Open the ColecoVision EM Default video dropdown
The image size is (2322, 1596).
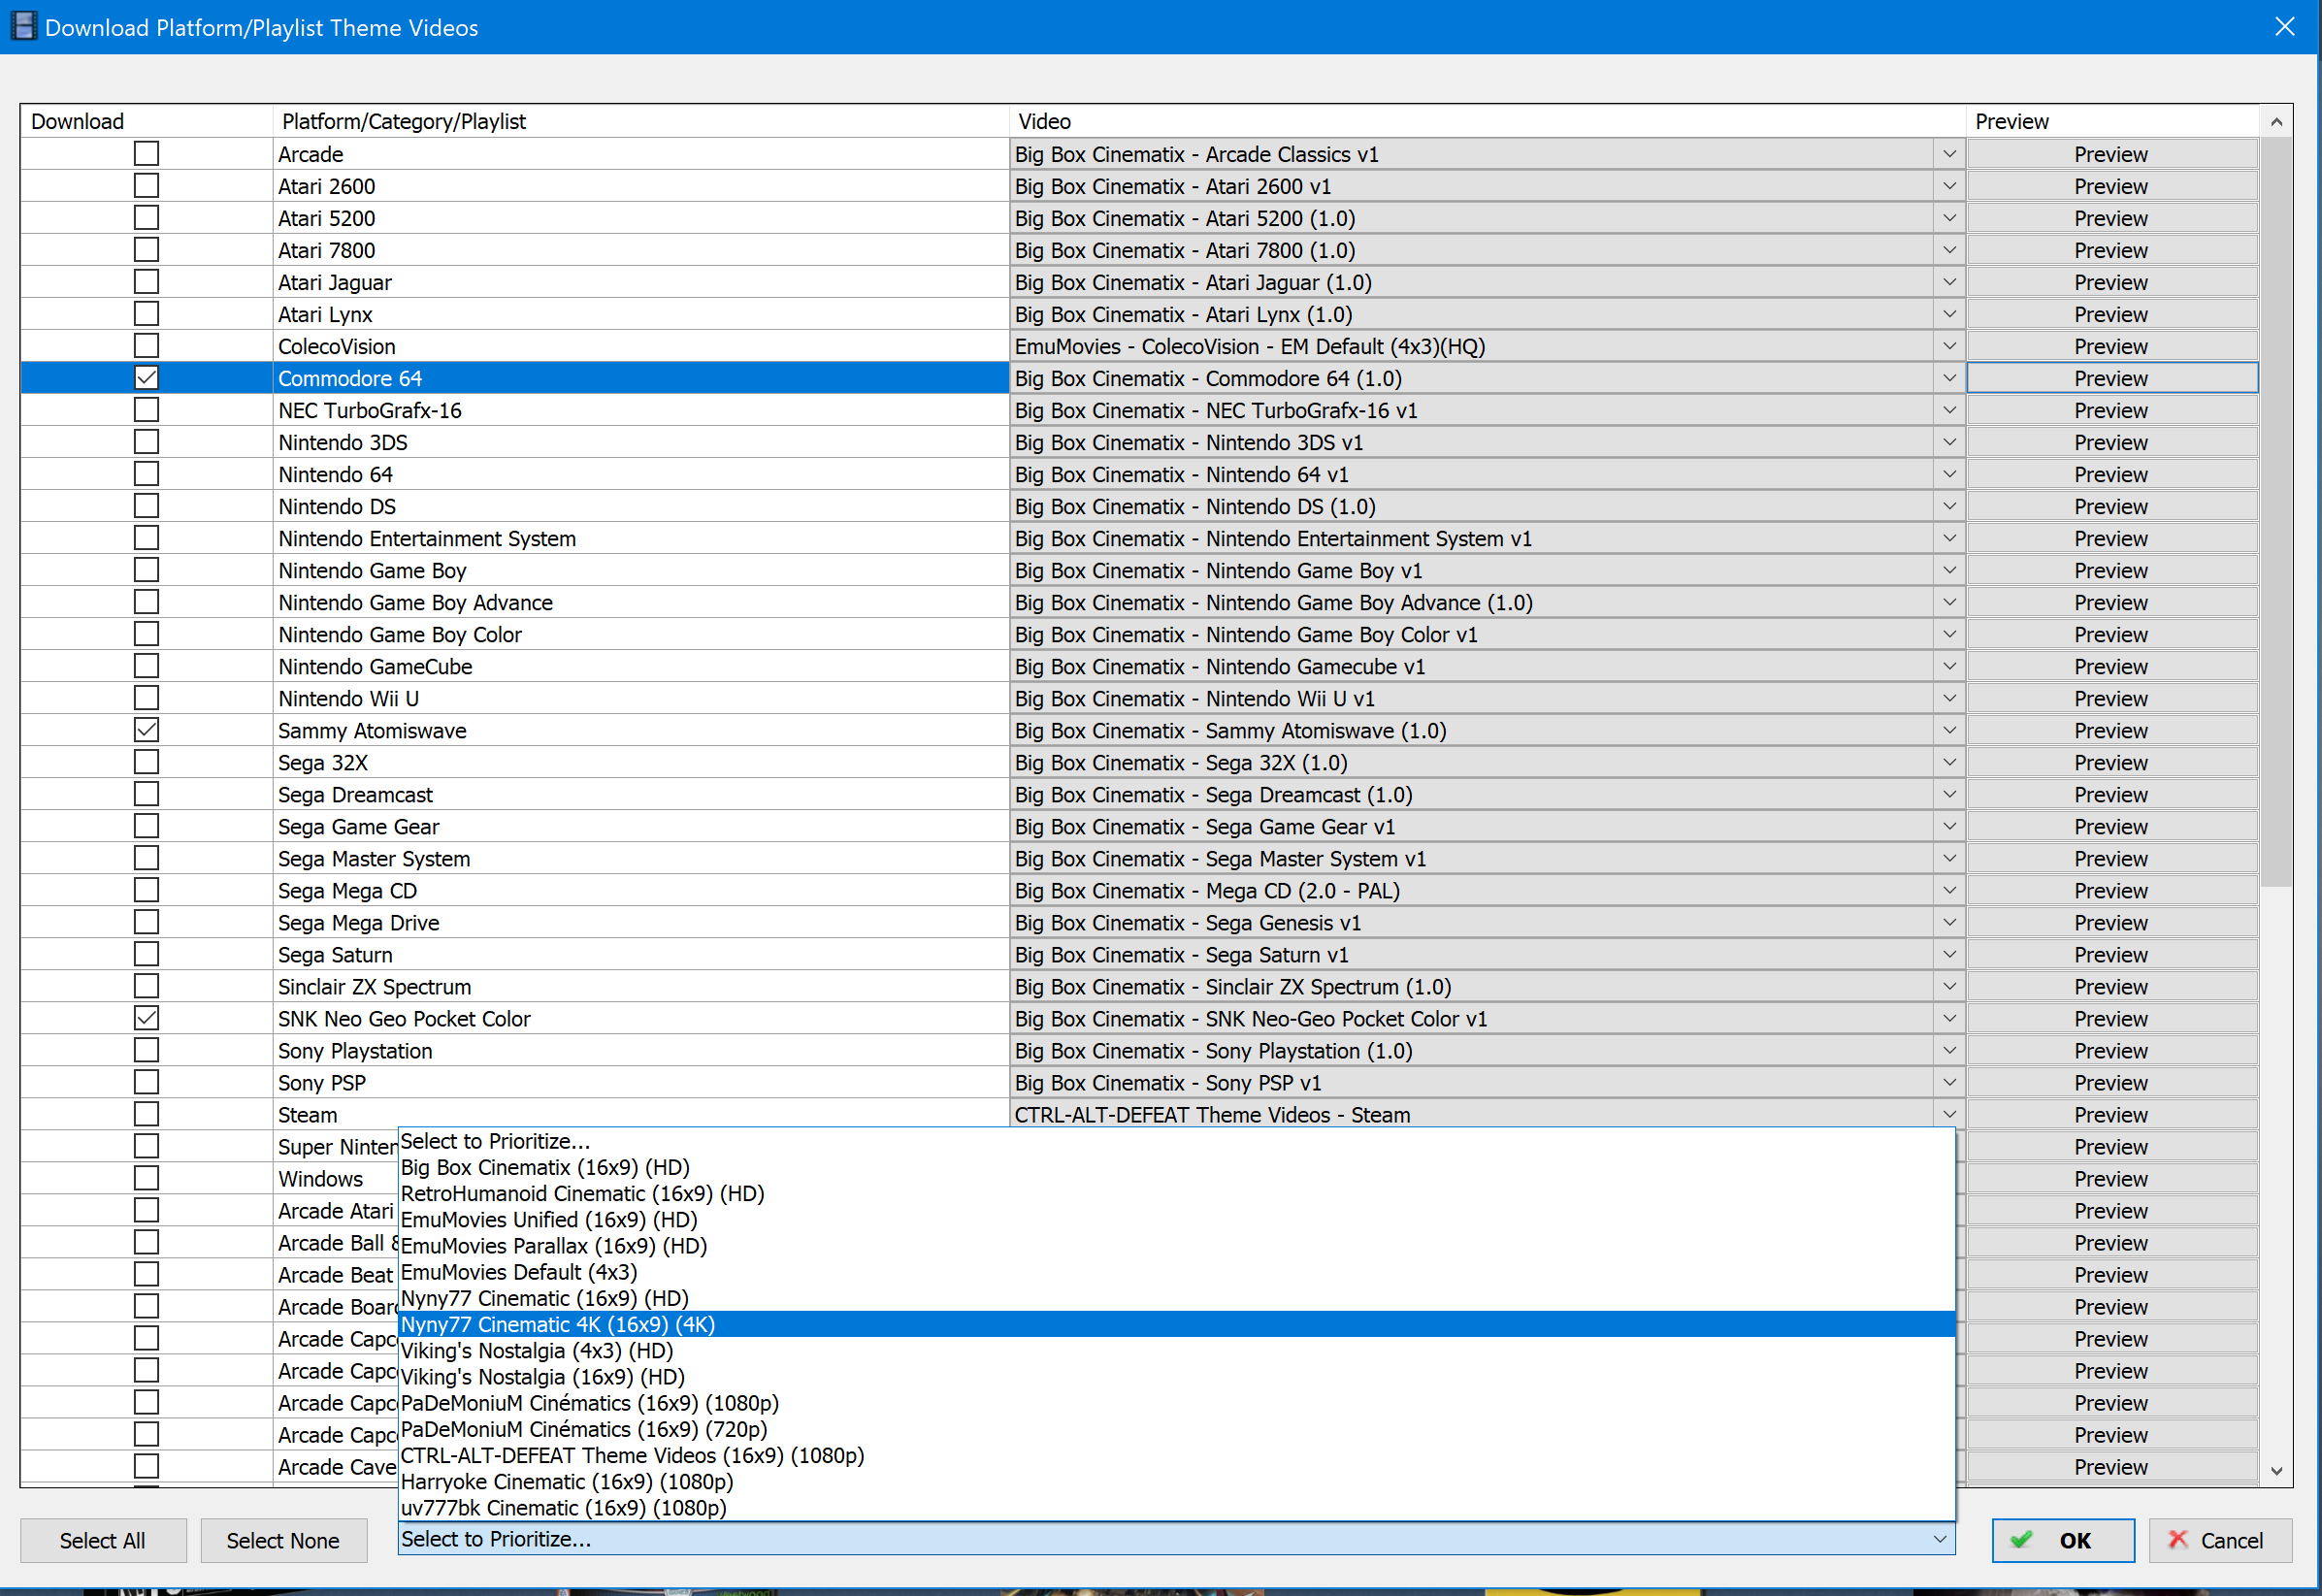tap(1949, 346)
